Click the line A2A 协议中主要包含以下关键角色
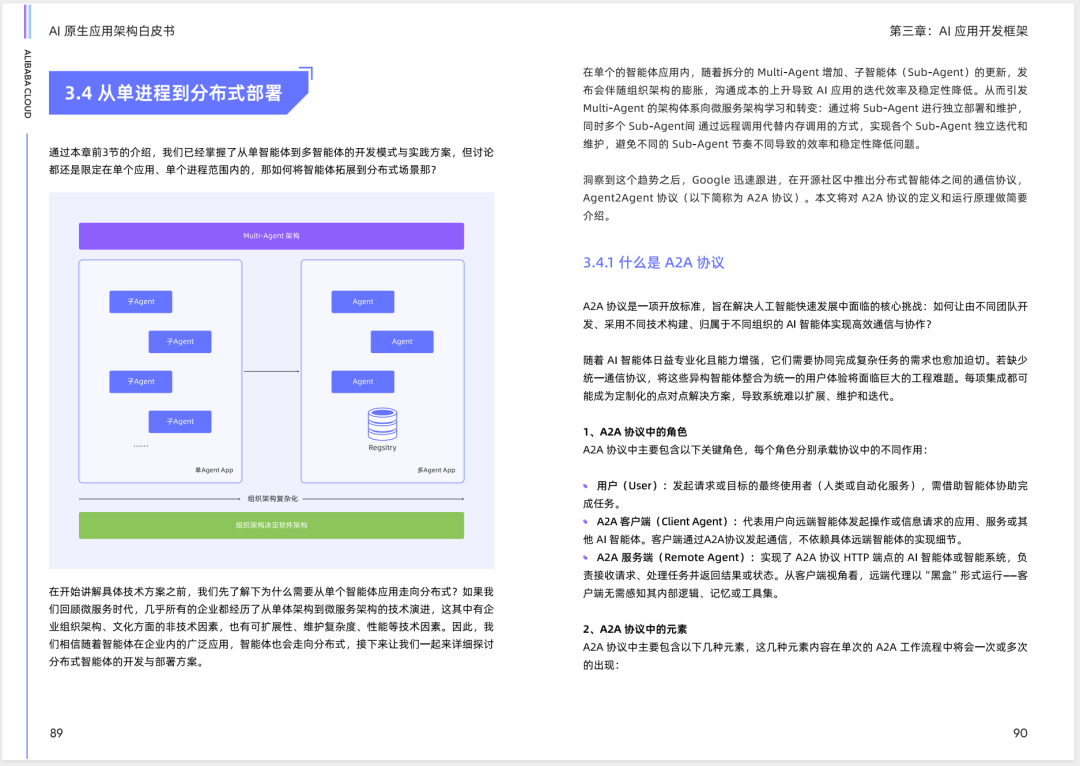Image resolution: width=1080 pixels, height=766 pixels. point(755,450)
